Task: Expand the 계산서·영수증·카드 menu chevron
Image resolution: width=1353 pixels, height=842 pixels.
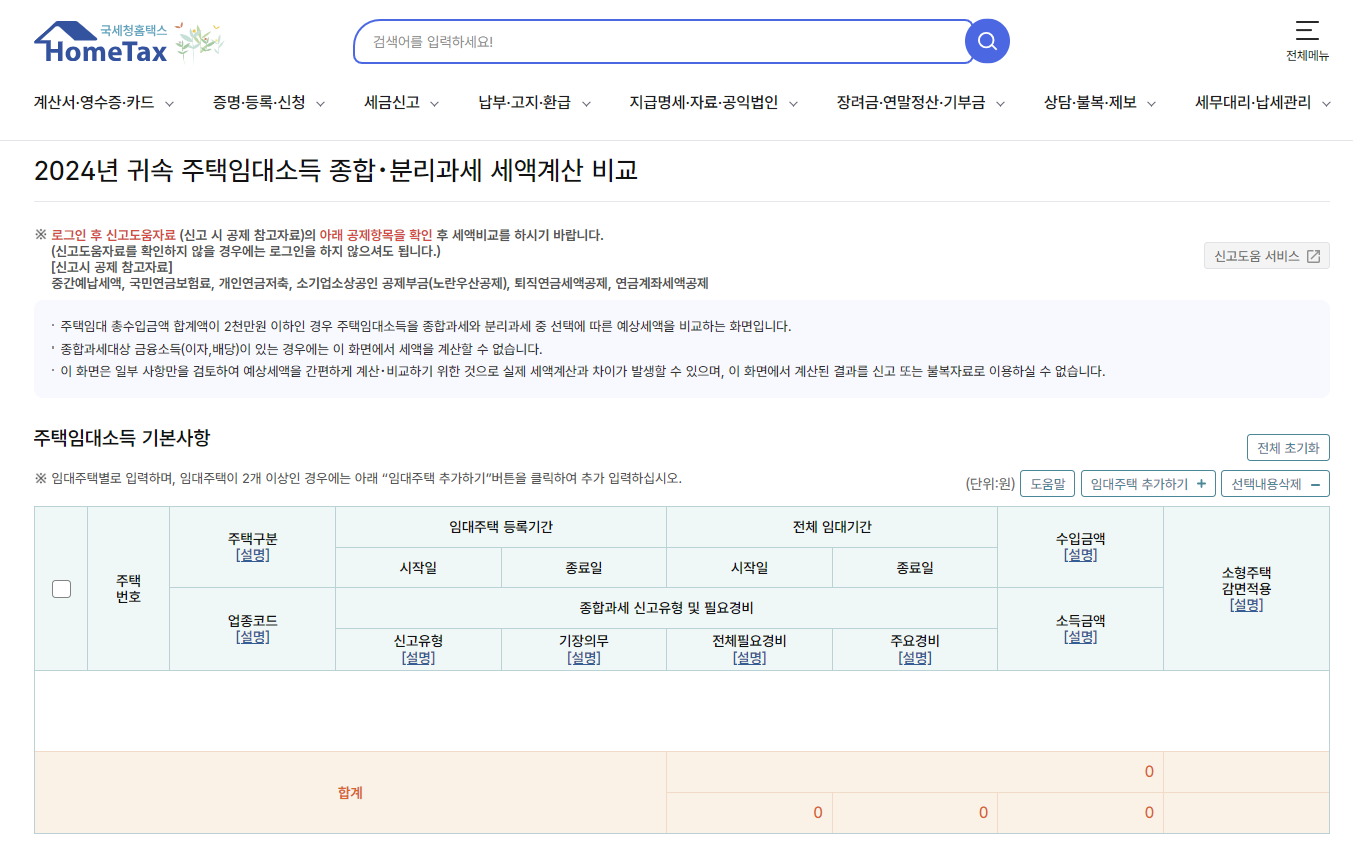Action: [x=169, y=103]
